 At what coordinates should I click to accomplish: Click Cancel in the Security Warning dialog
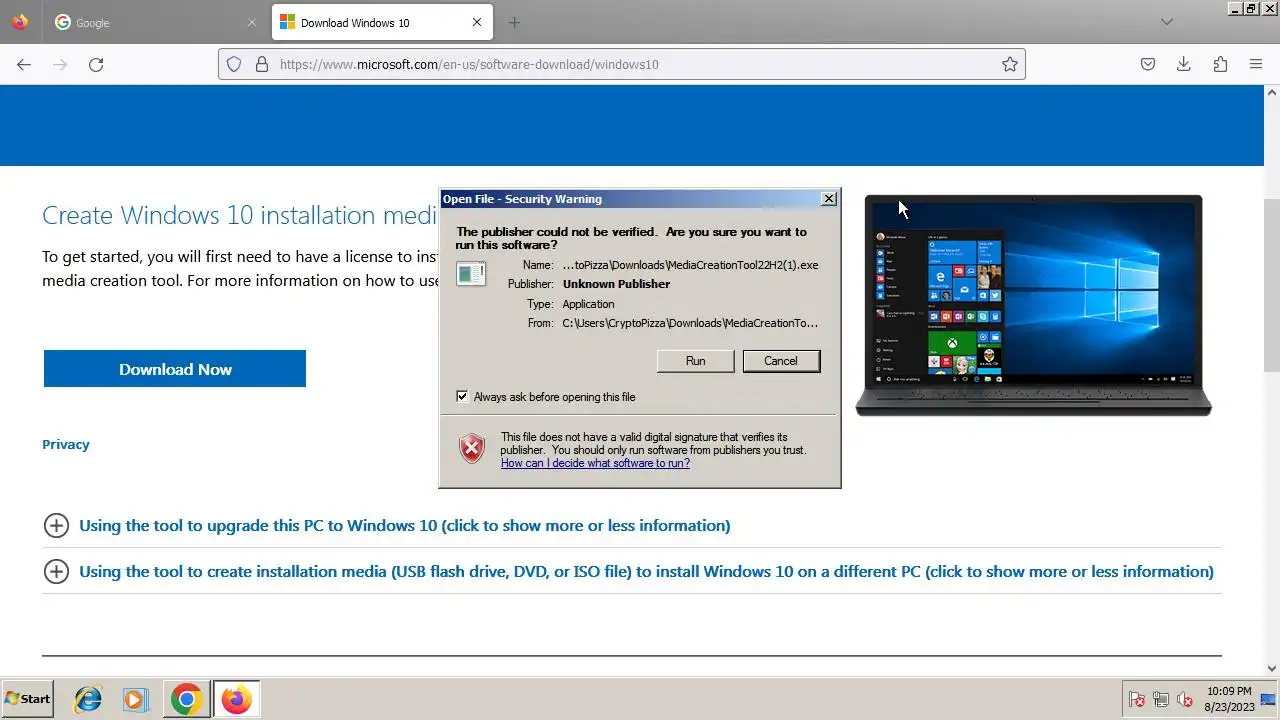point(781,361)
